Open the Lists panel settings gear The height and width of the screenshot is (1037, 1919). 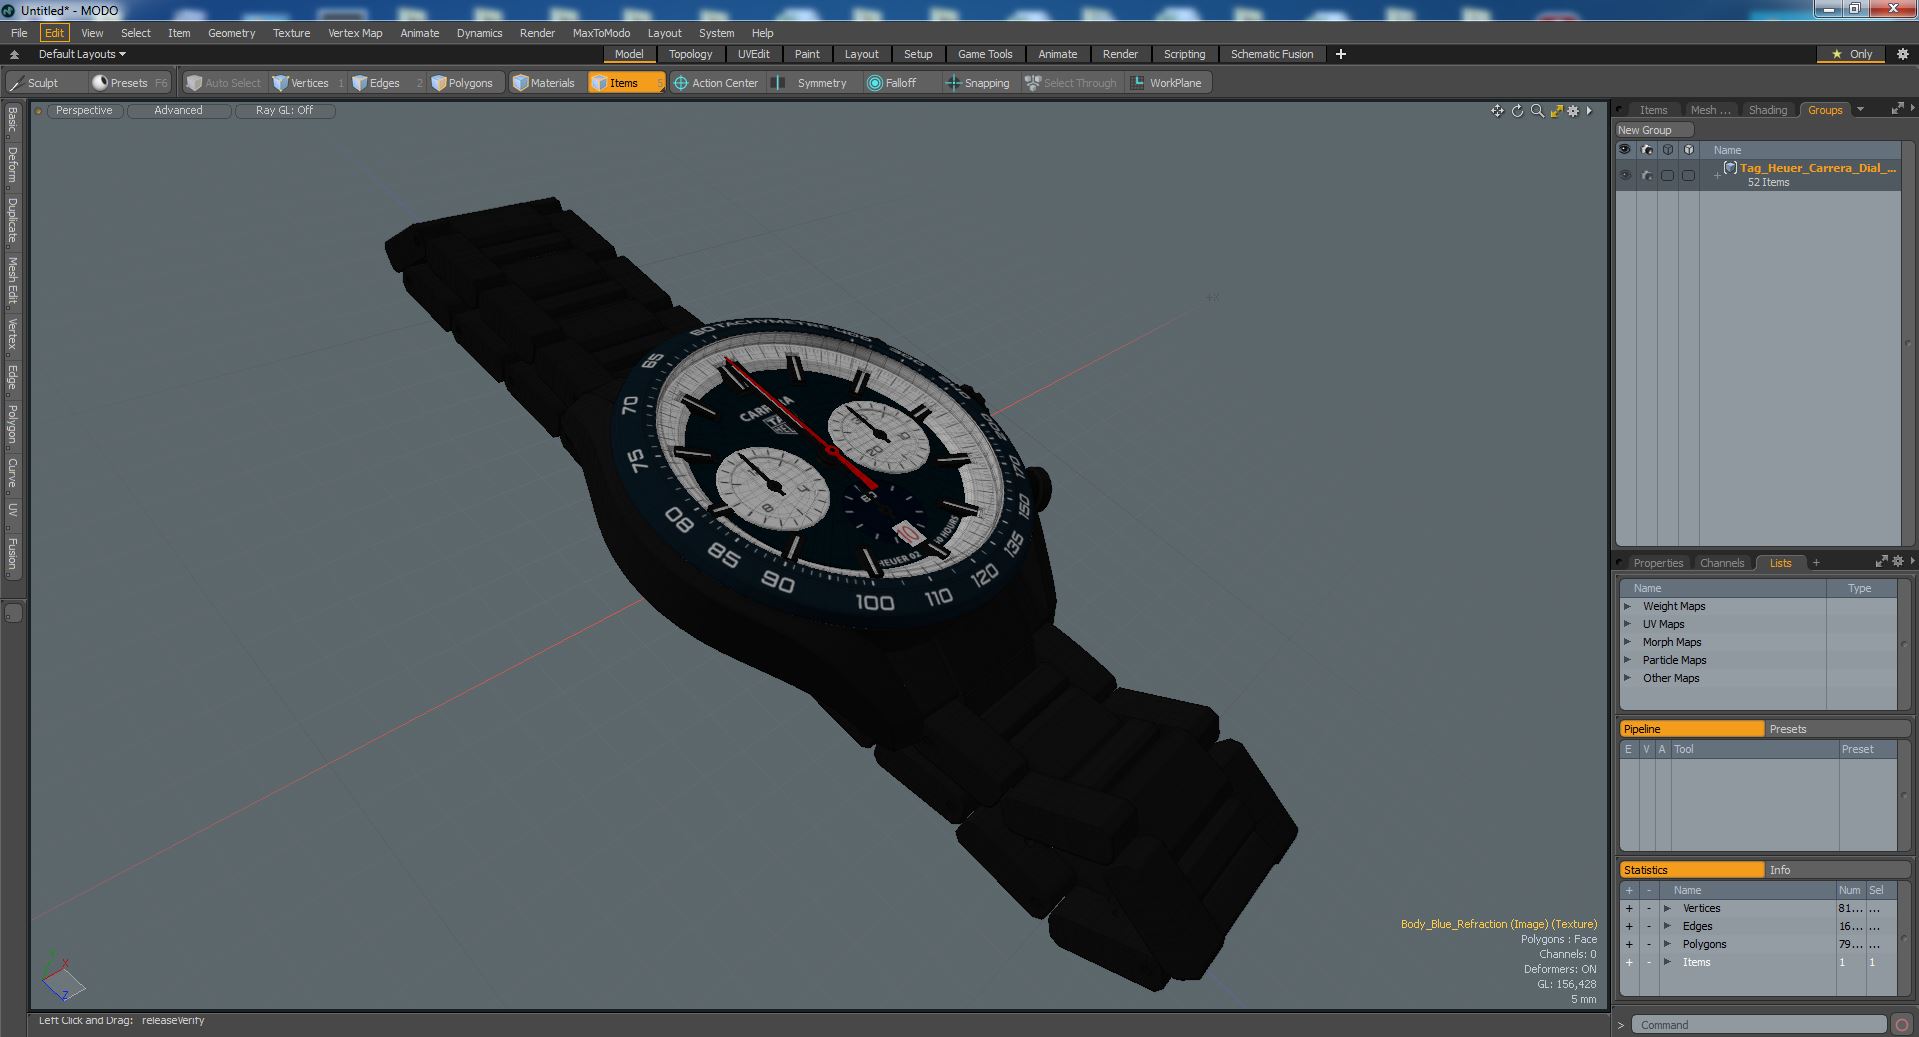coord(1897,562)
